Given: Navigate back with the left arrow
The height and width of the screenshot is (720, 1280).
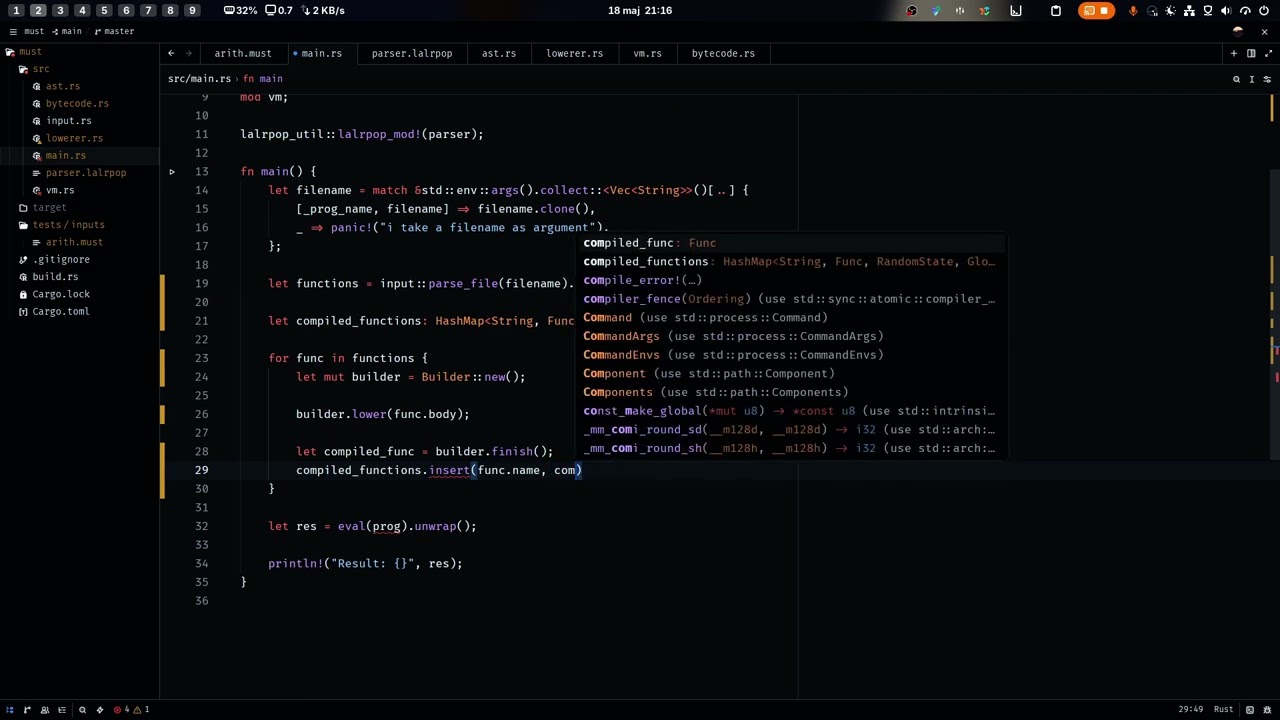Looking at the screenshot, I should (x=171, y=53).
